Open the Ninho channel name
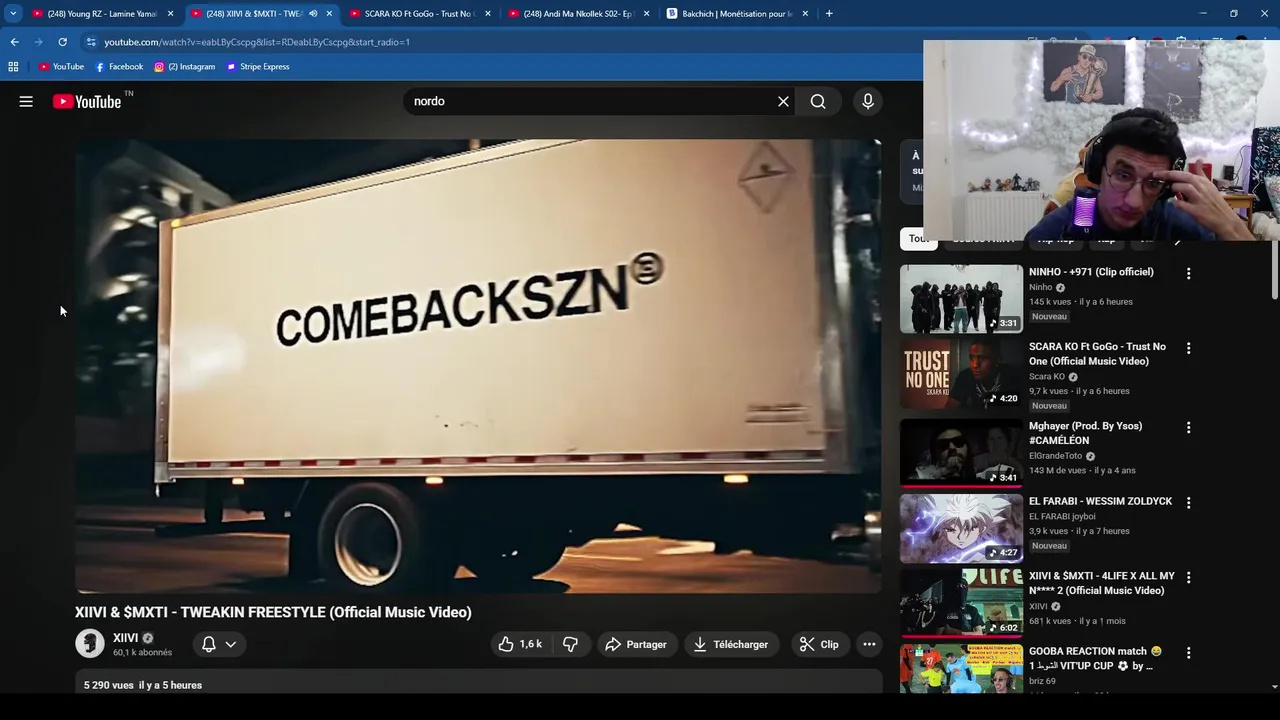This screenshot has width=1280, height=720. point(1040,288)
